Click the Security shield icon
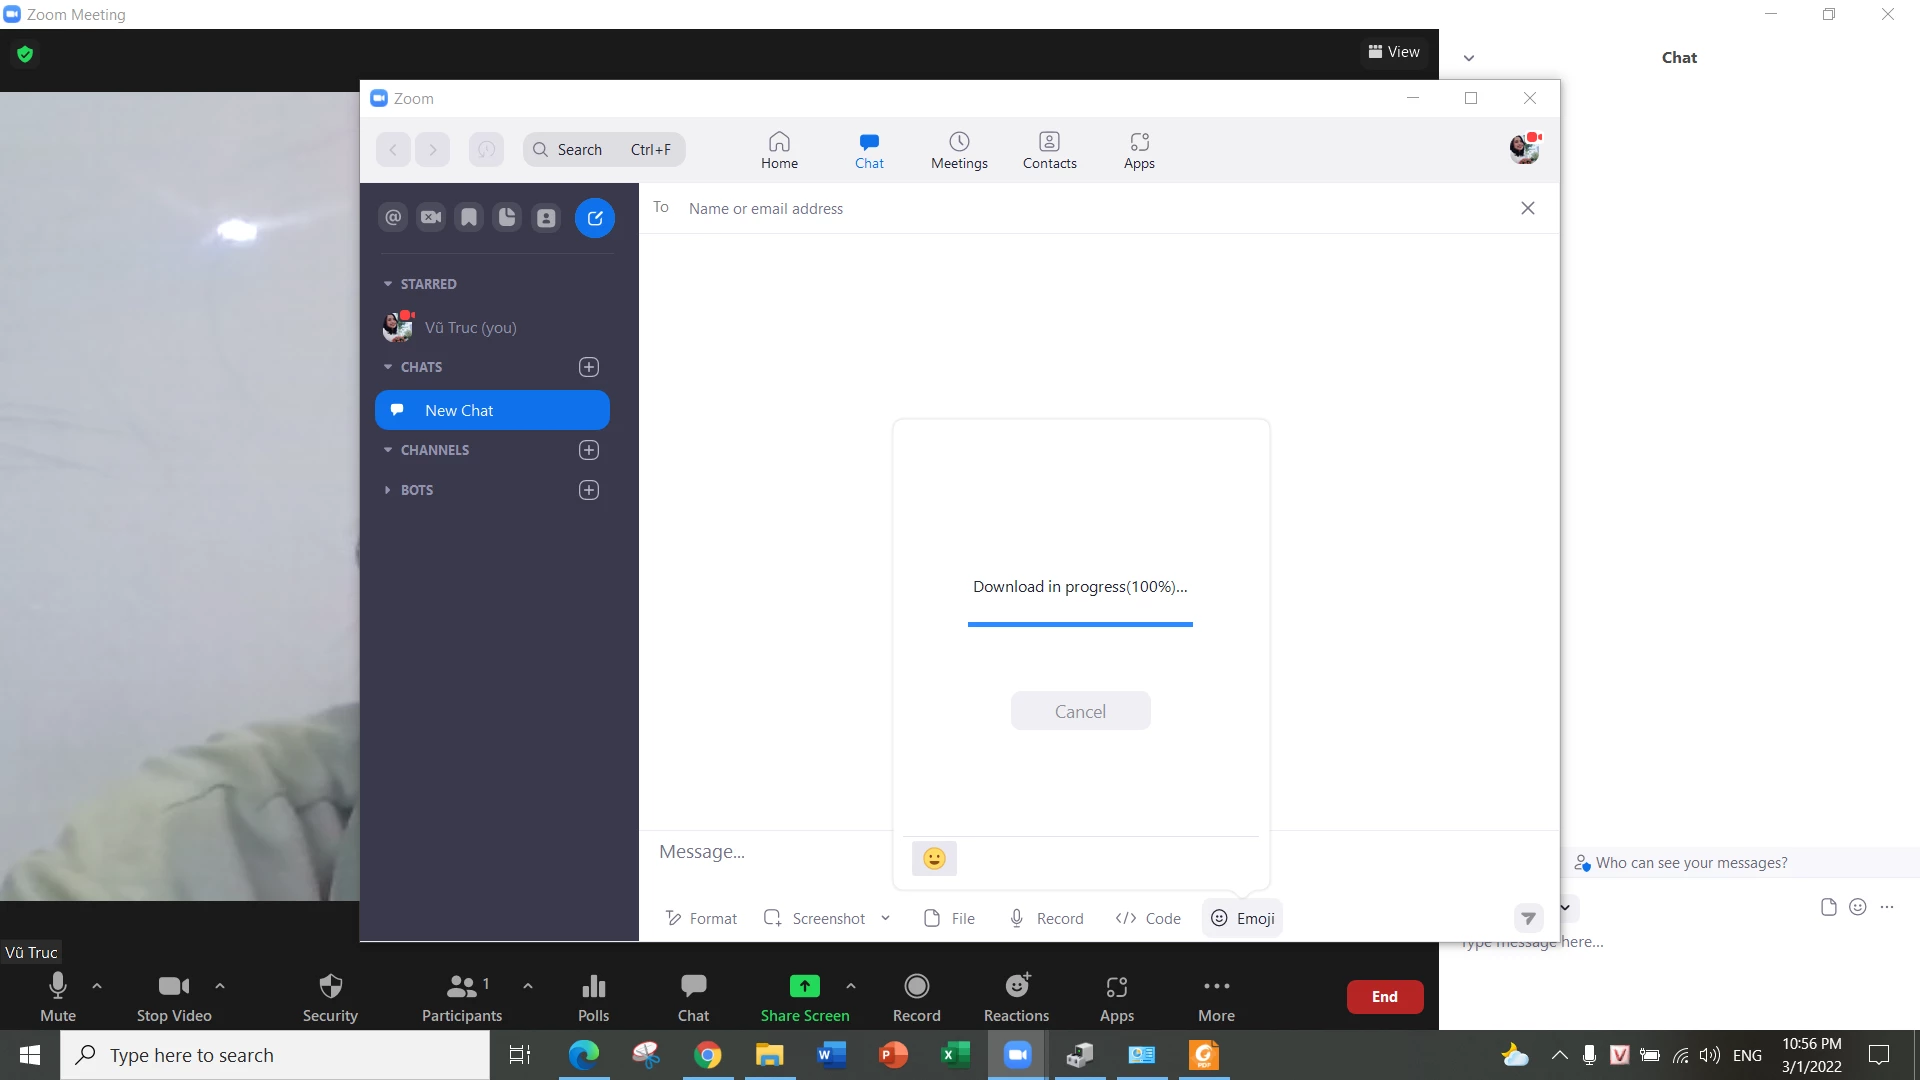The width and height of the screenshot is (1920, 1080). click(330, 987)
